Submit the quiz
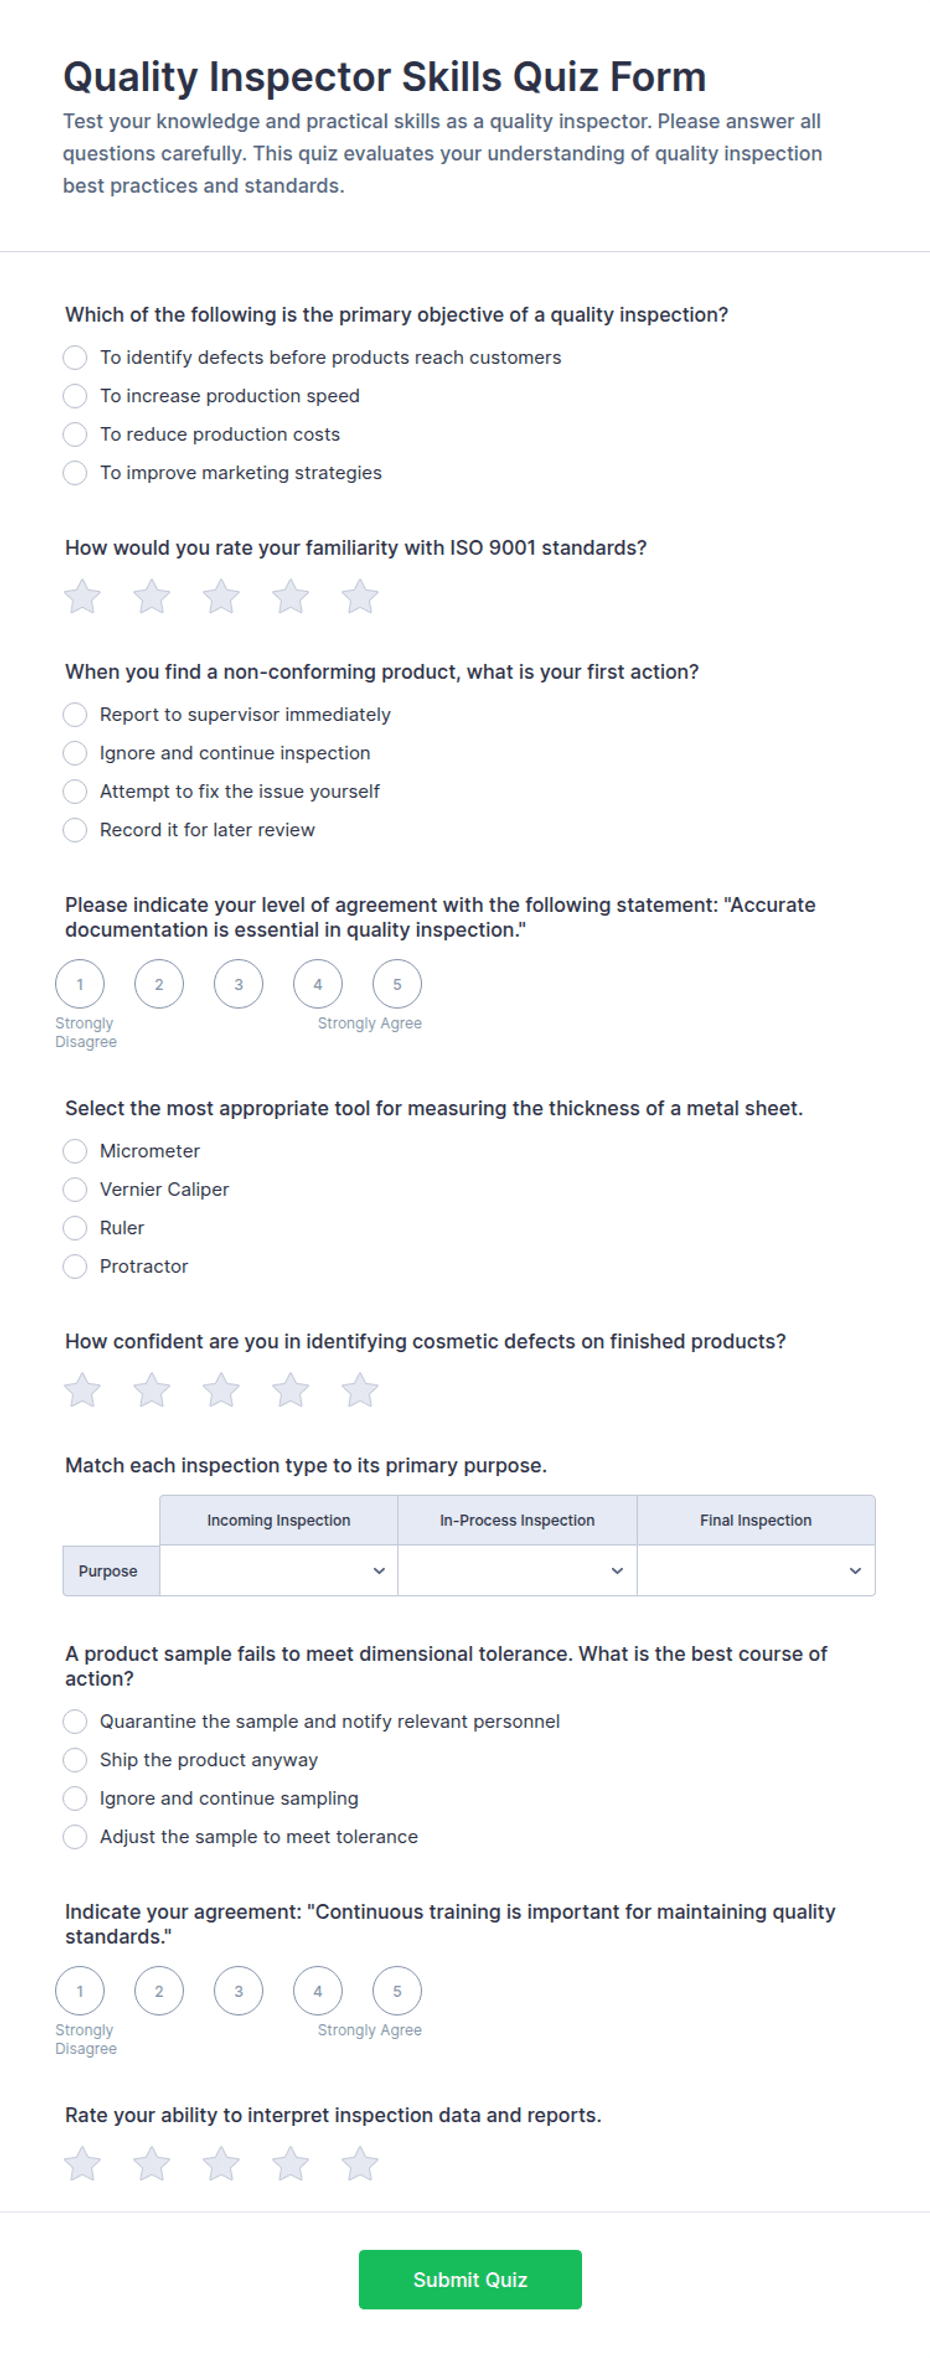This screenshot has height=2358, width=930. pos(470,2279)
